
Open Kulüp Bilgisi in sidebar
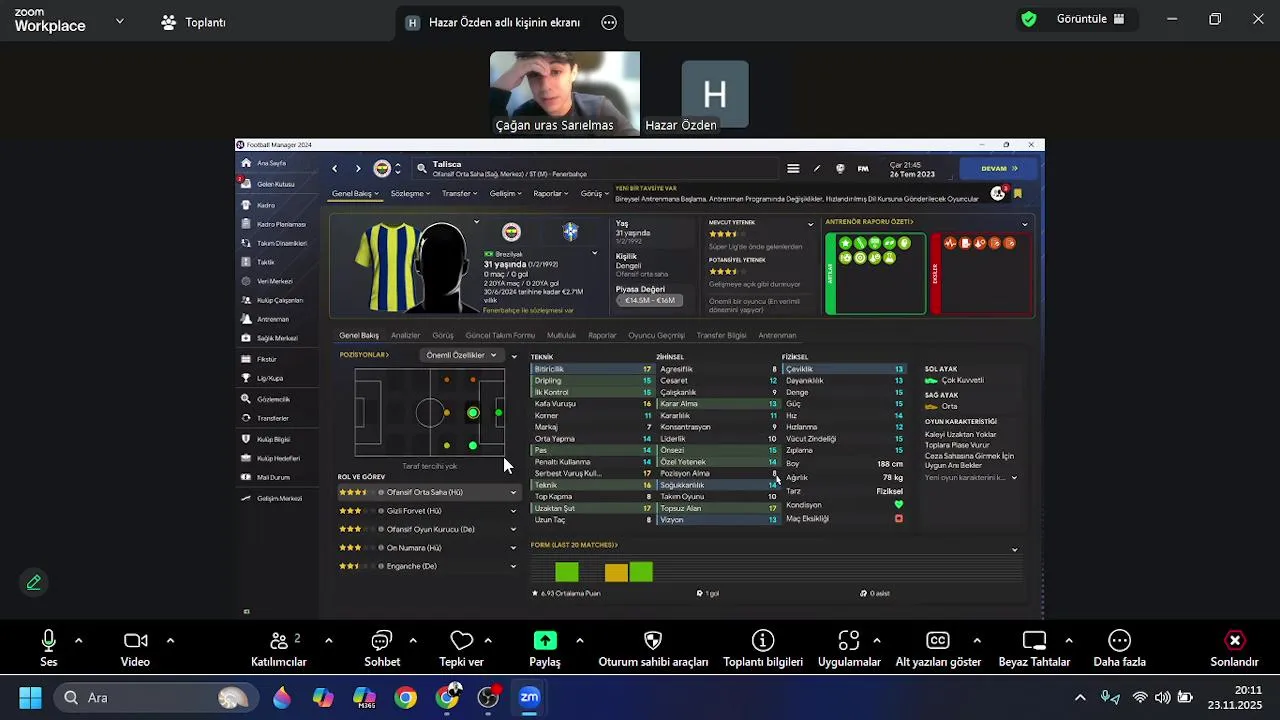point(267,439)
